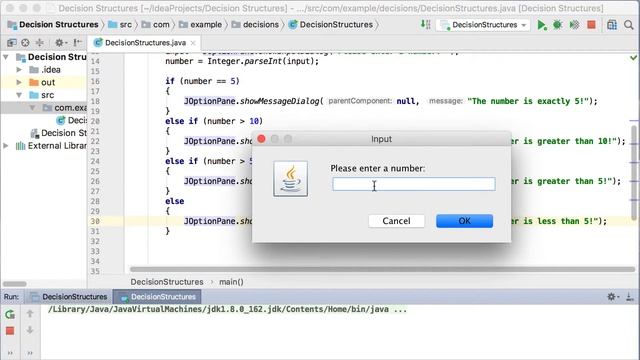Click the editor horizontal scrollbar
This screenshot has height=360, width=640.
click(382, 269)
